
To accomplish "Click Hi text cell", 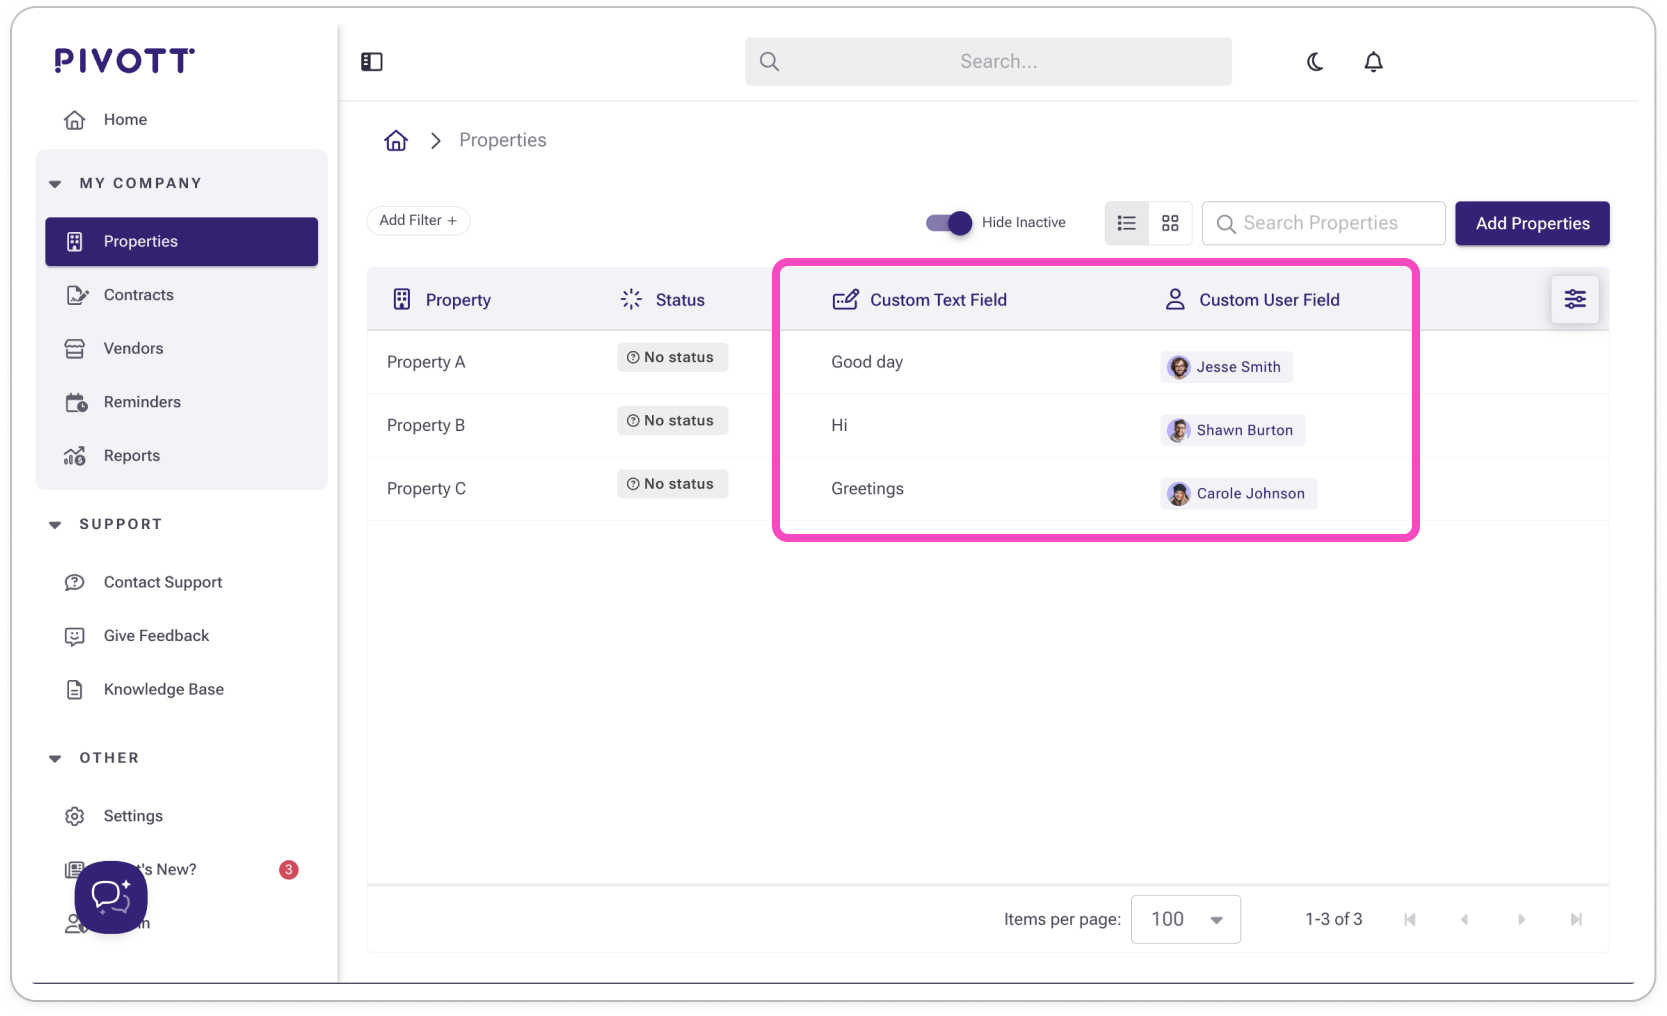I will point(839,426).
